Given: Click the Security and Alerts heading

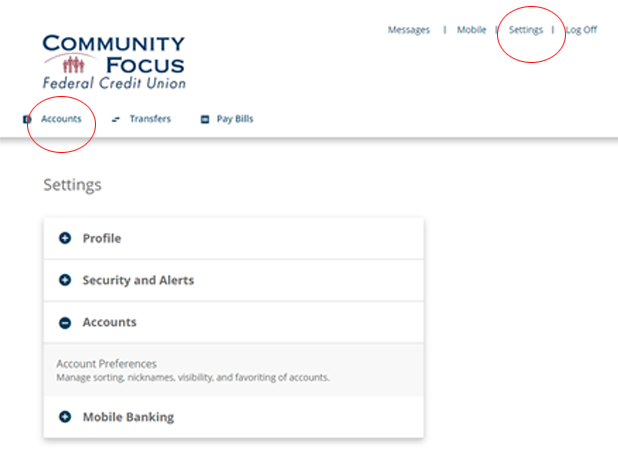Looking at the screenshot, I should coord(138,280).
